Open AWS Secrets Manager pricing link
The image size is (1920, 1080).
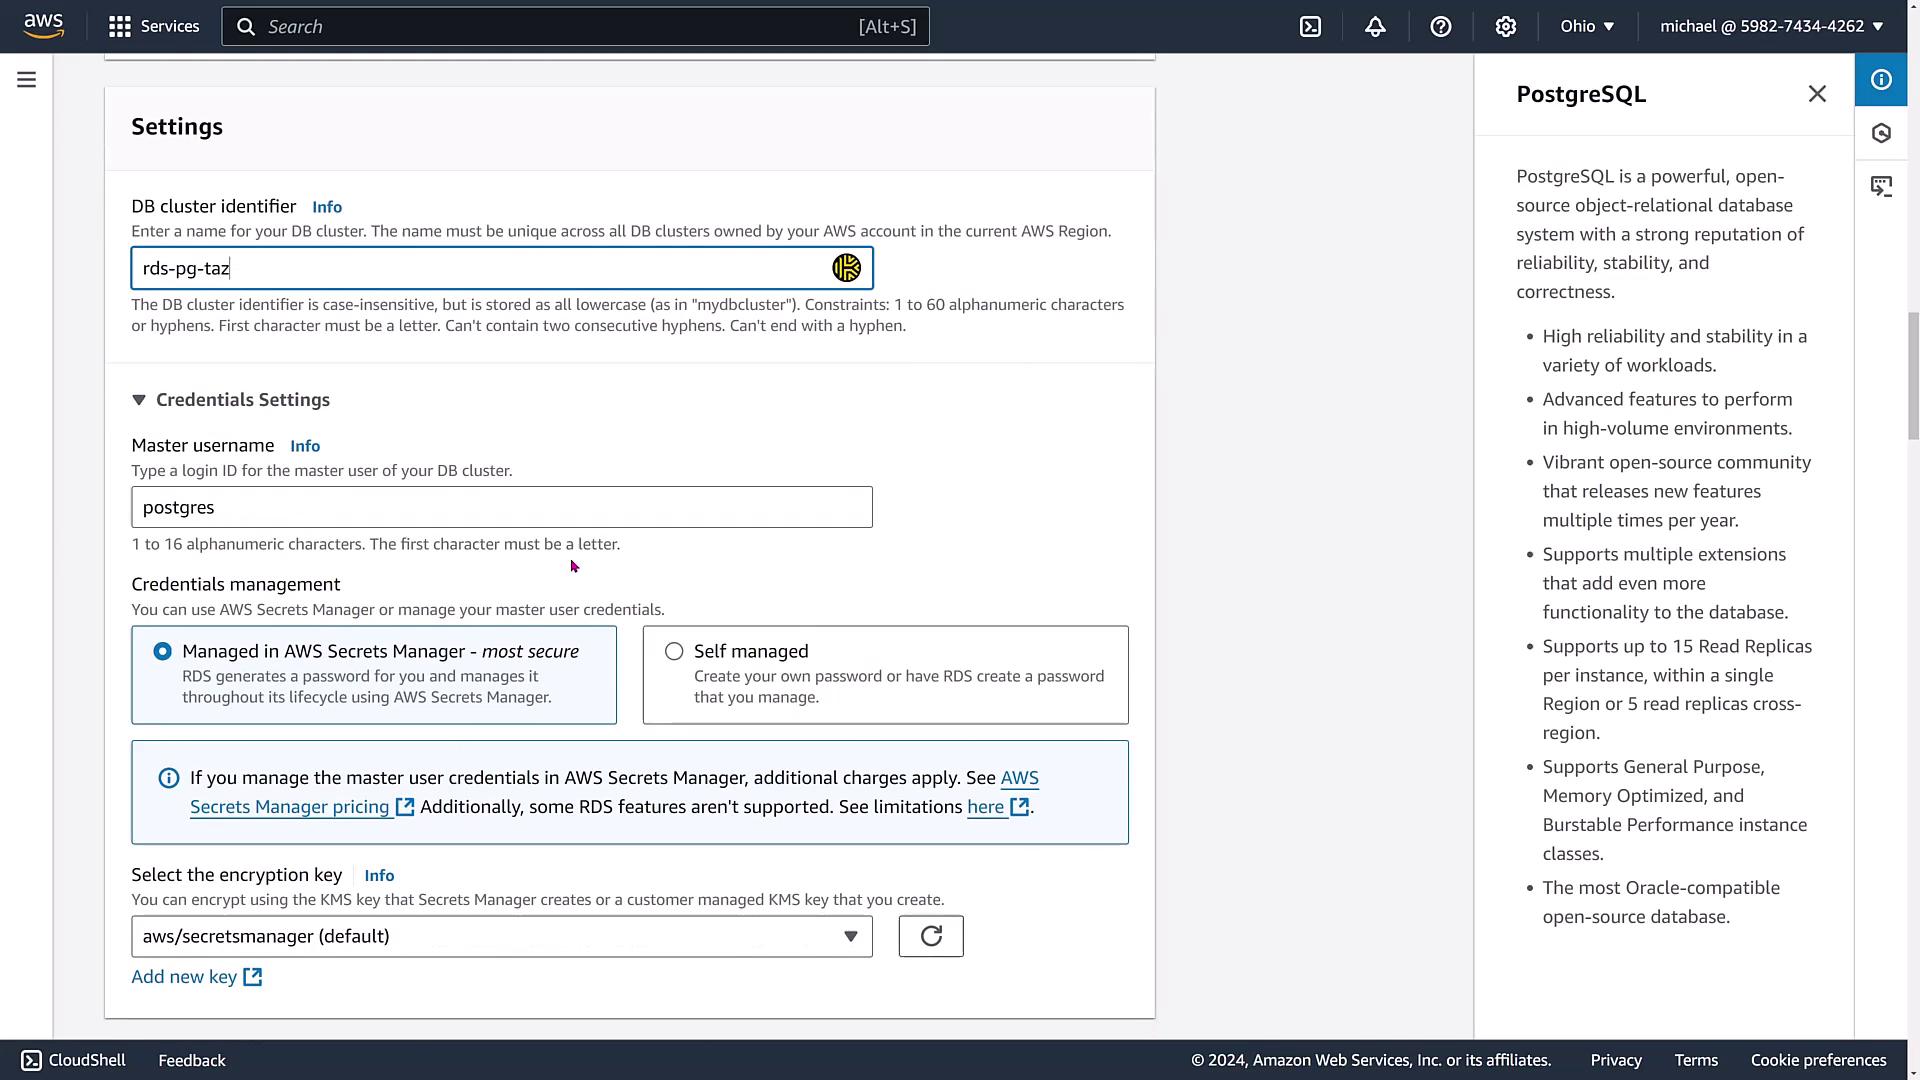click(290, 807)
